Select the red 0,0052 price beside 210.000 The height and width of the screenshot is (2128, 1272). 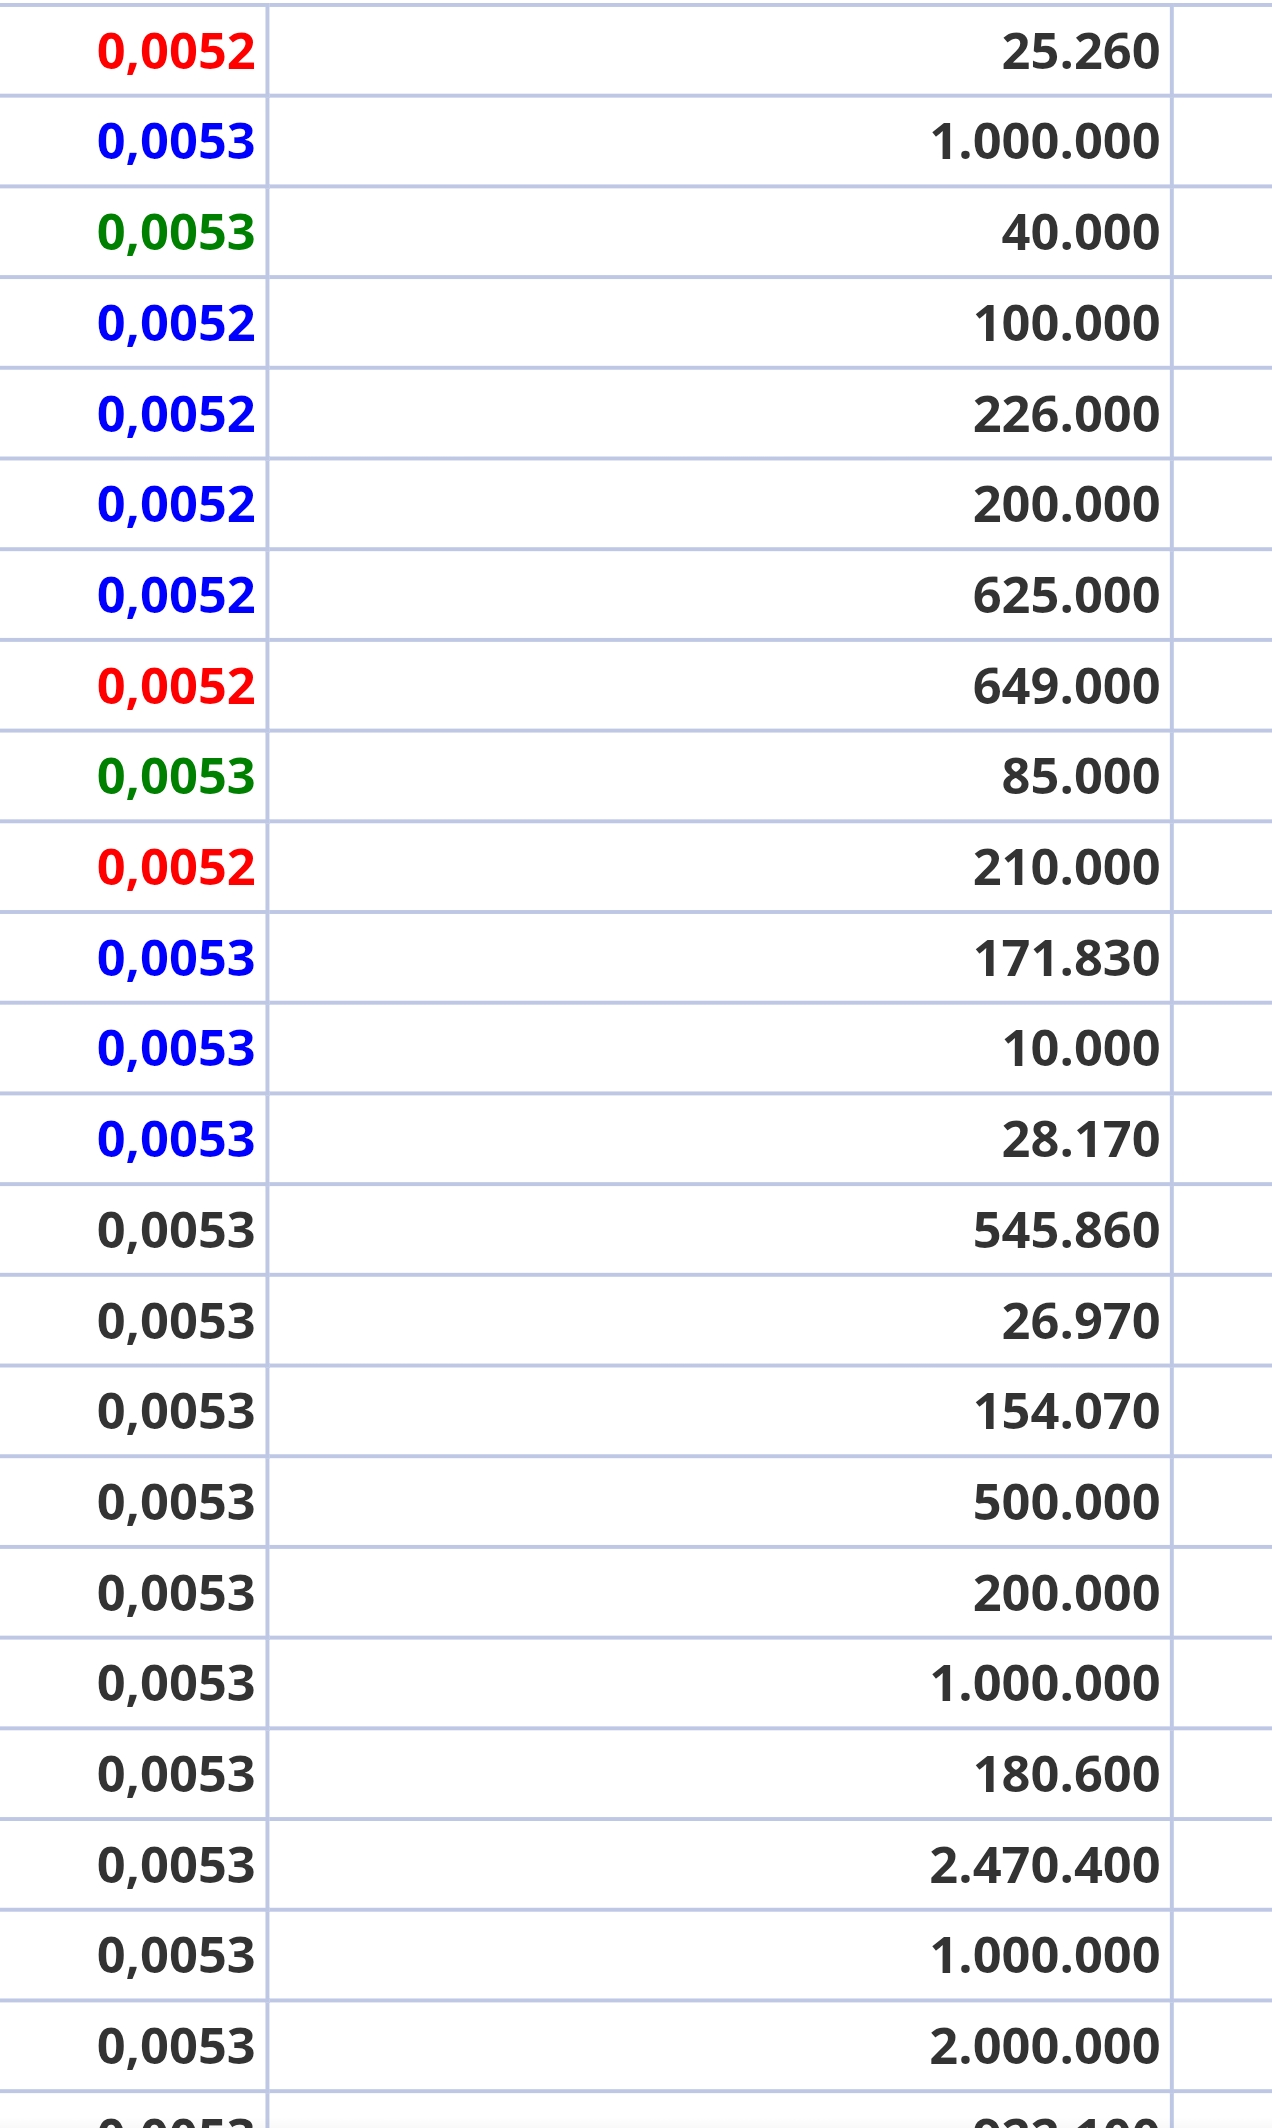coord(176,868)
